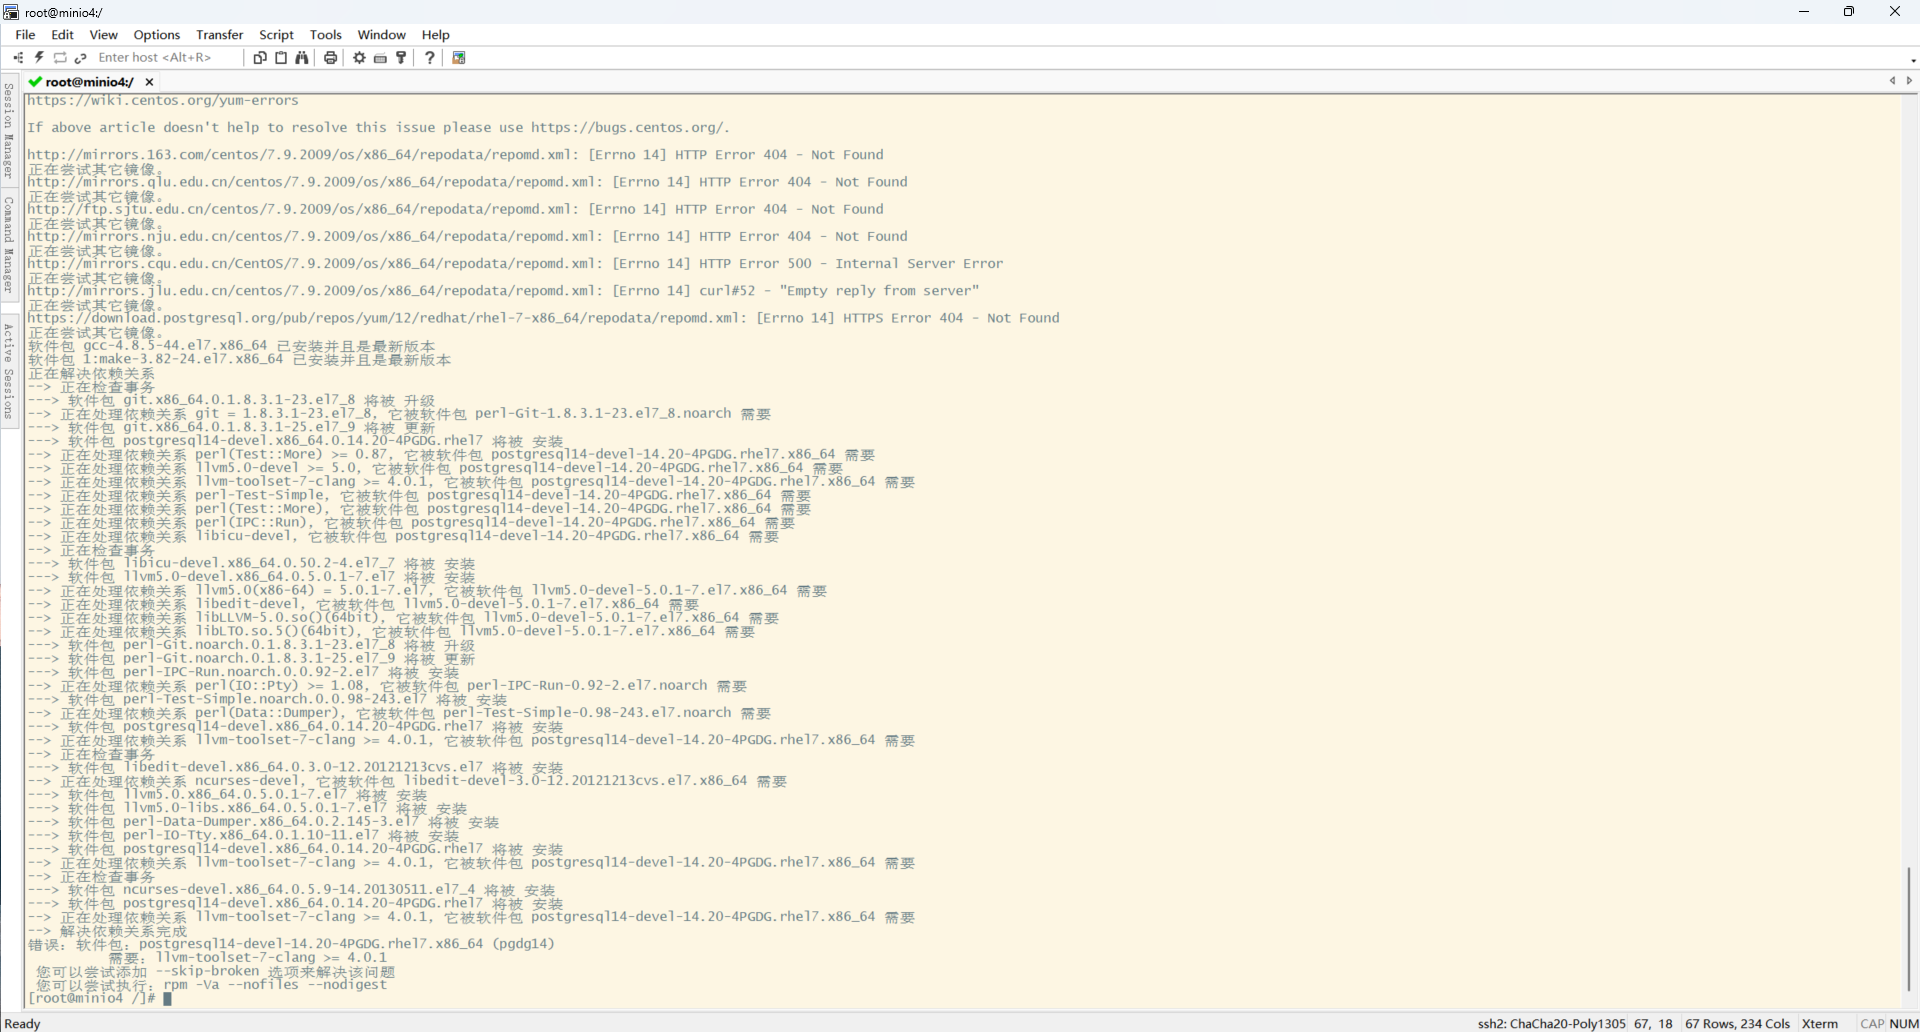Close the root@minio4:/ session tab
Image resolution: width=1920 pixels, height=1032 pixels.
[x=149, y=82]
